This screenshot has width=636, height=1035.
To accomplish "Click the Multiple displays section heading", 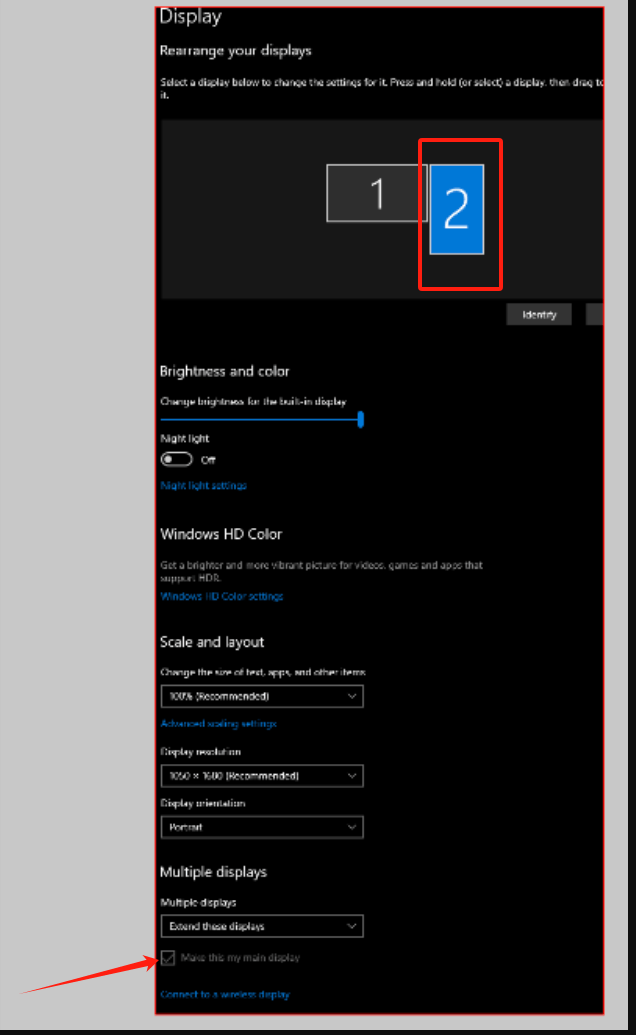I will tap(213, 872).
